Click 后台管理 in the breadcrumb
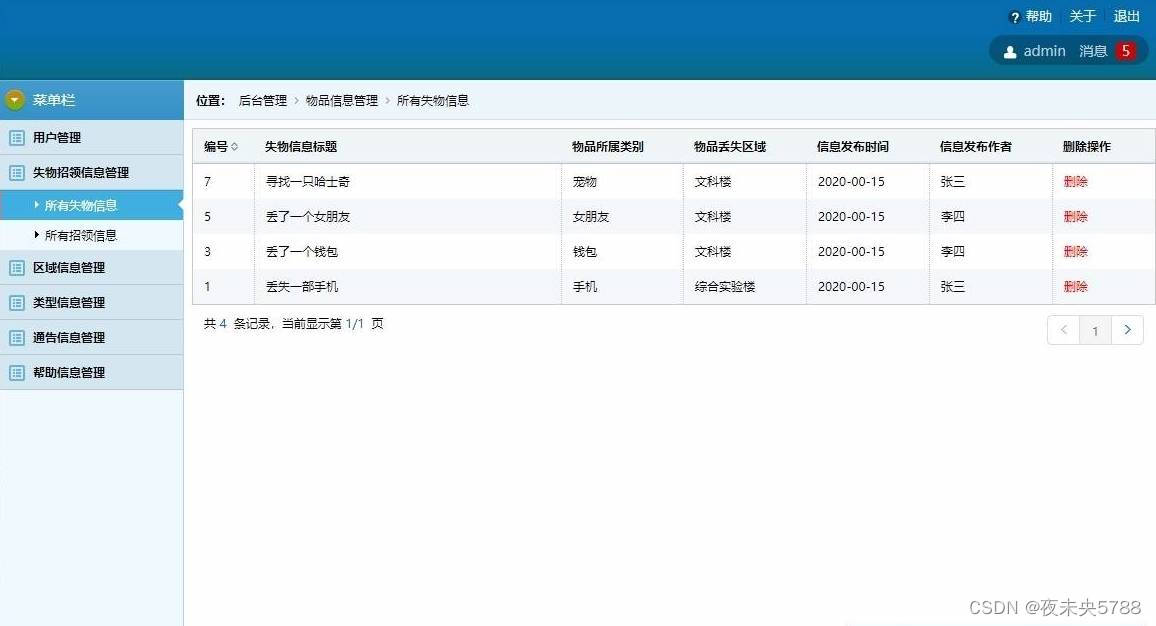1156x626 pixels. click(x=262, y=101)
